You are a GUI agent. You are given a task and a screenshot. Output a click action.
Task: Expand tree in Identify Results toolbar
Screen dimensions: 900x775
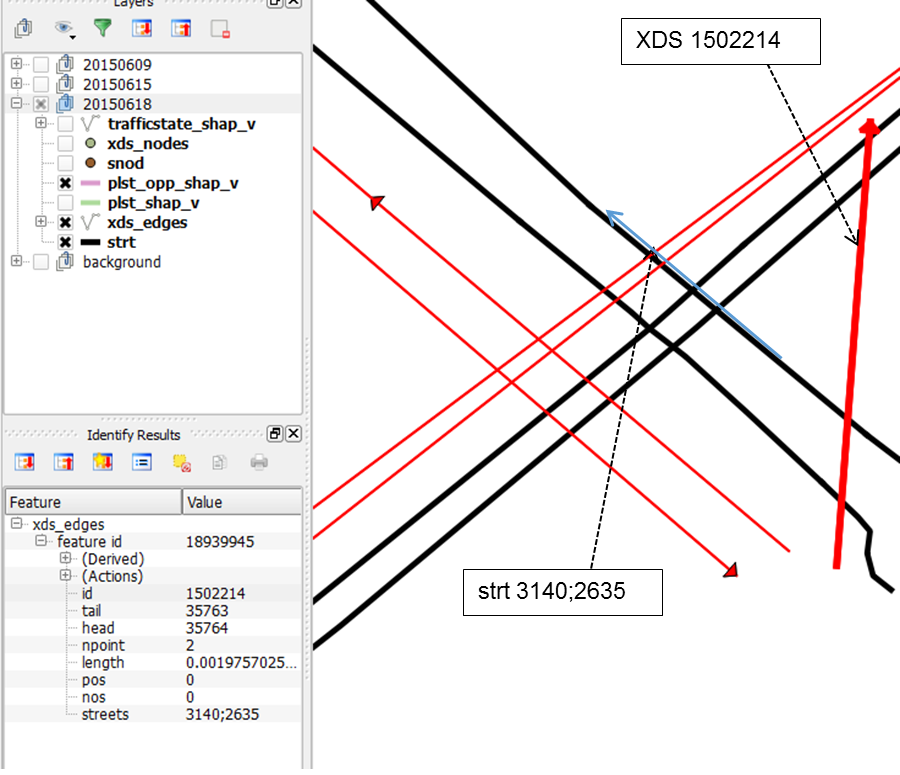pyautogui.click(x=24, y=462)
